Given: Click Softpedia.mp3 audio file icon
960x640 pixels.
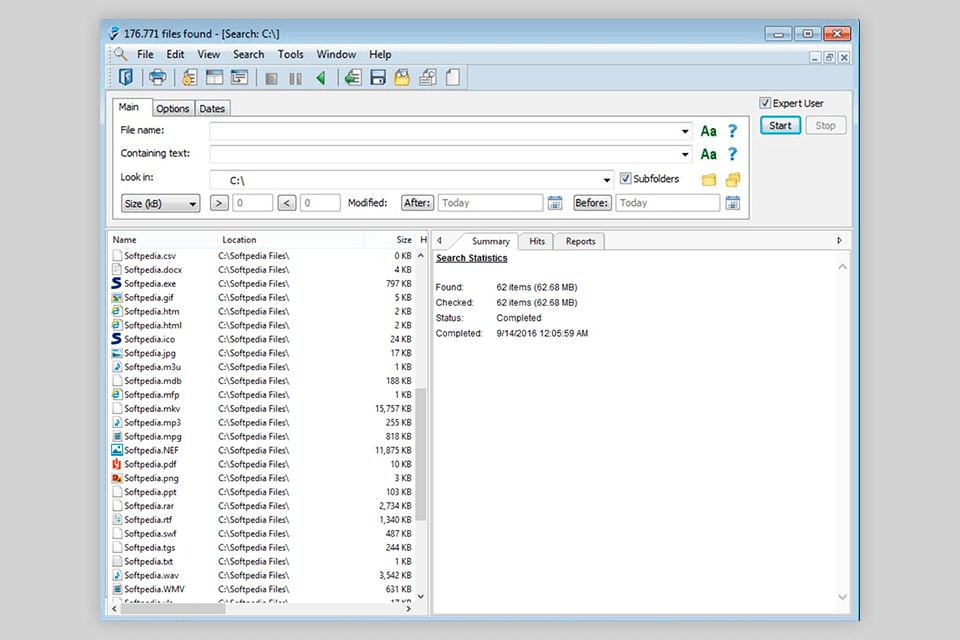Looking at the screenshot, I should tap(116, 422).
